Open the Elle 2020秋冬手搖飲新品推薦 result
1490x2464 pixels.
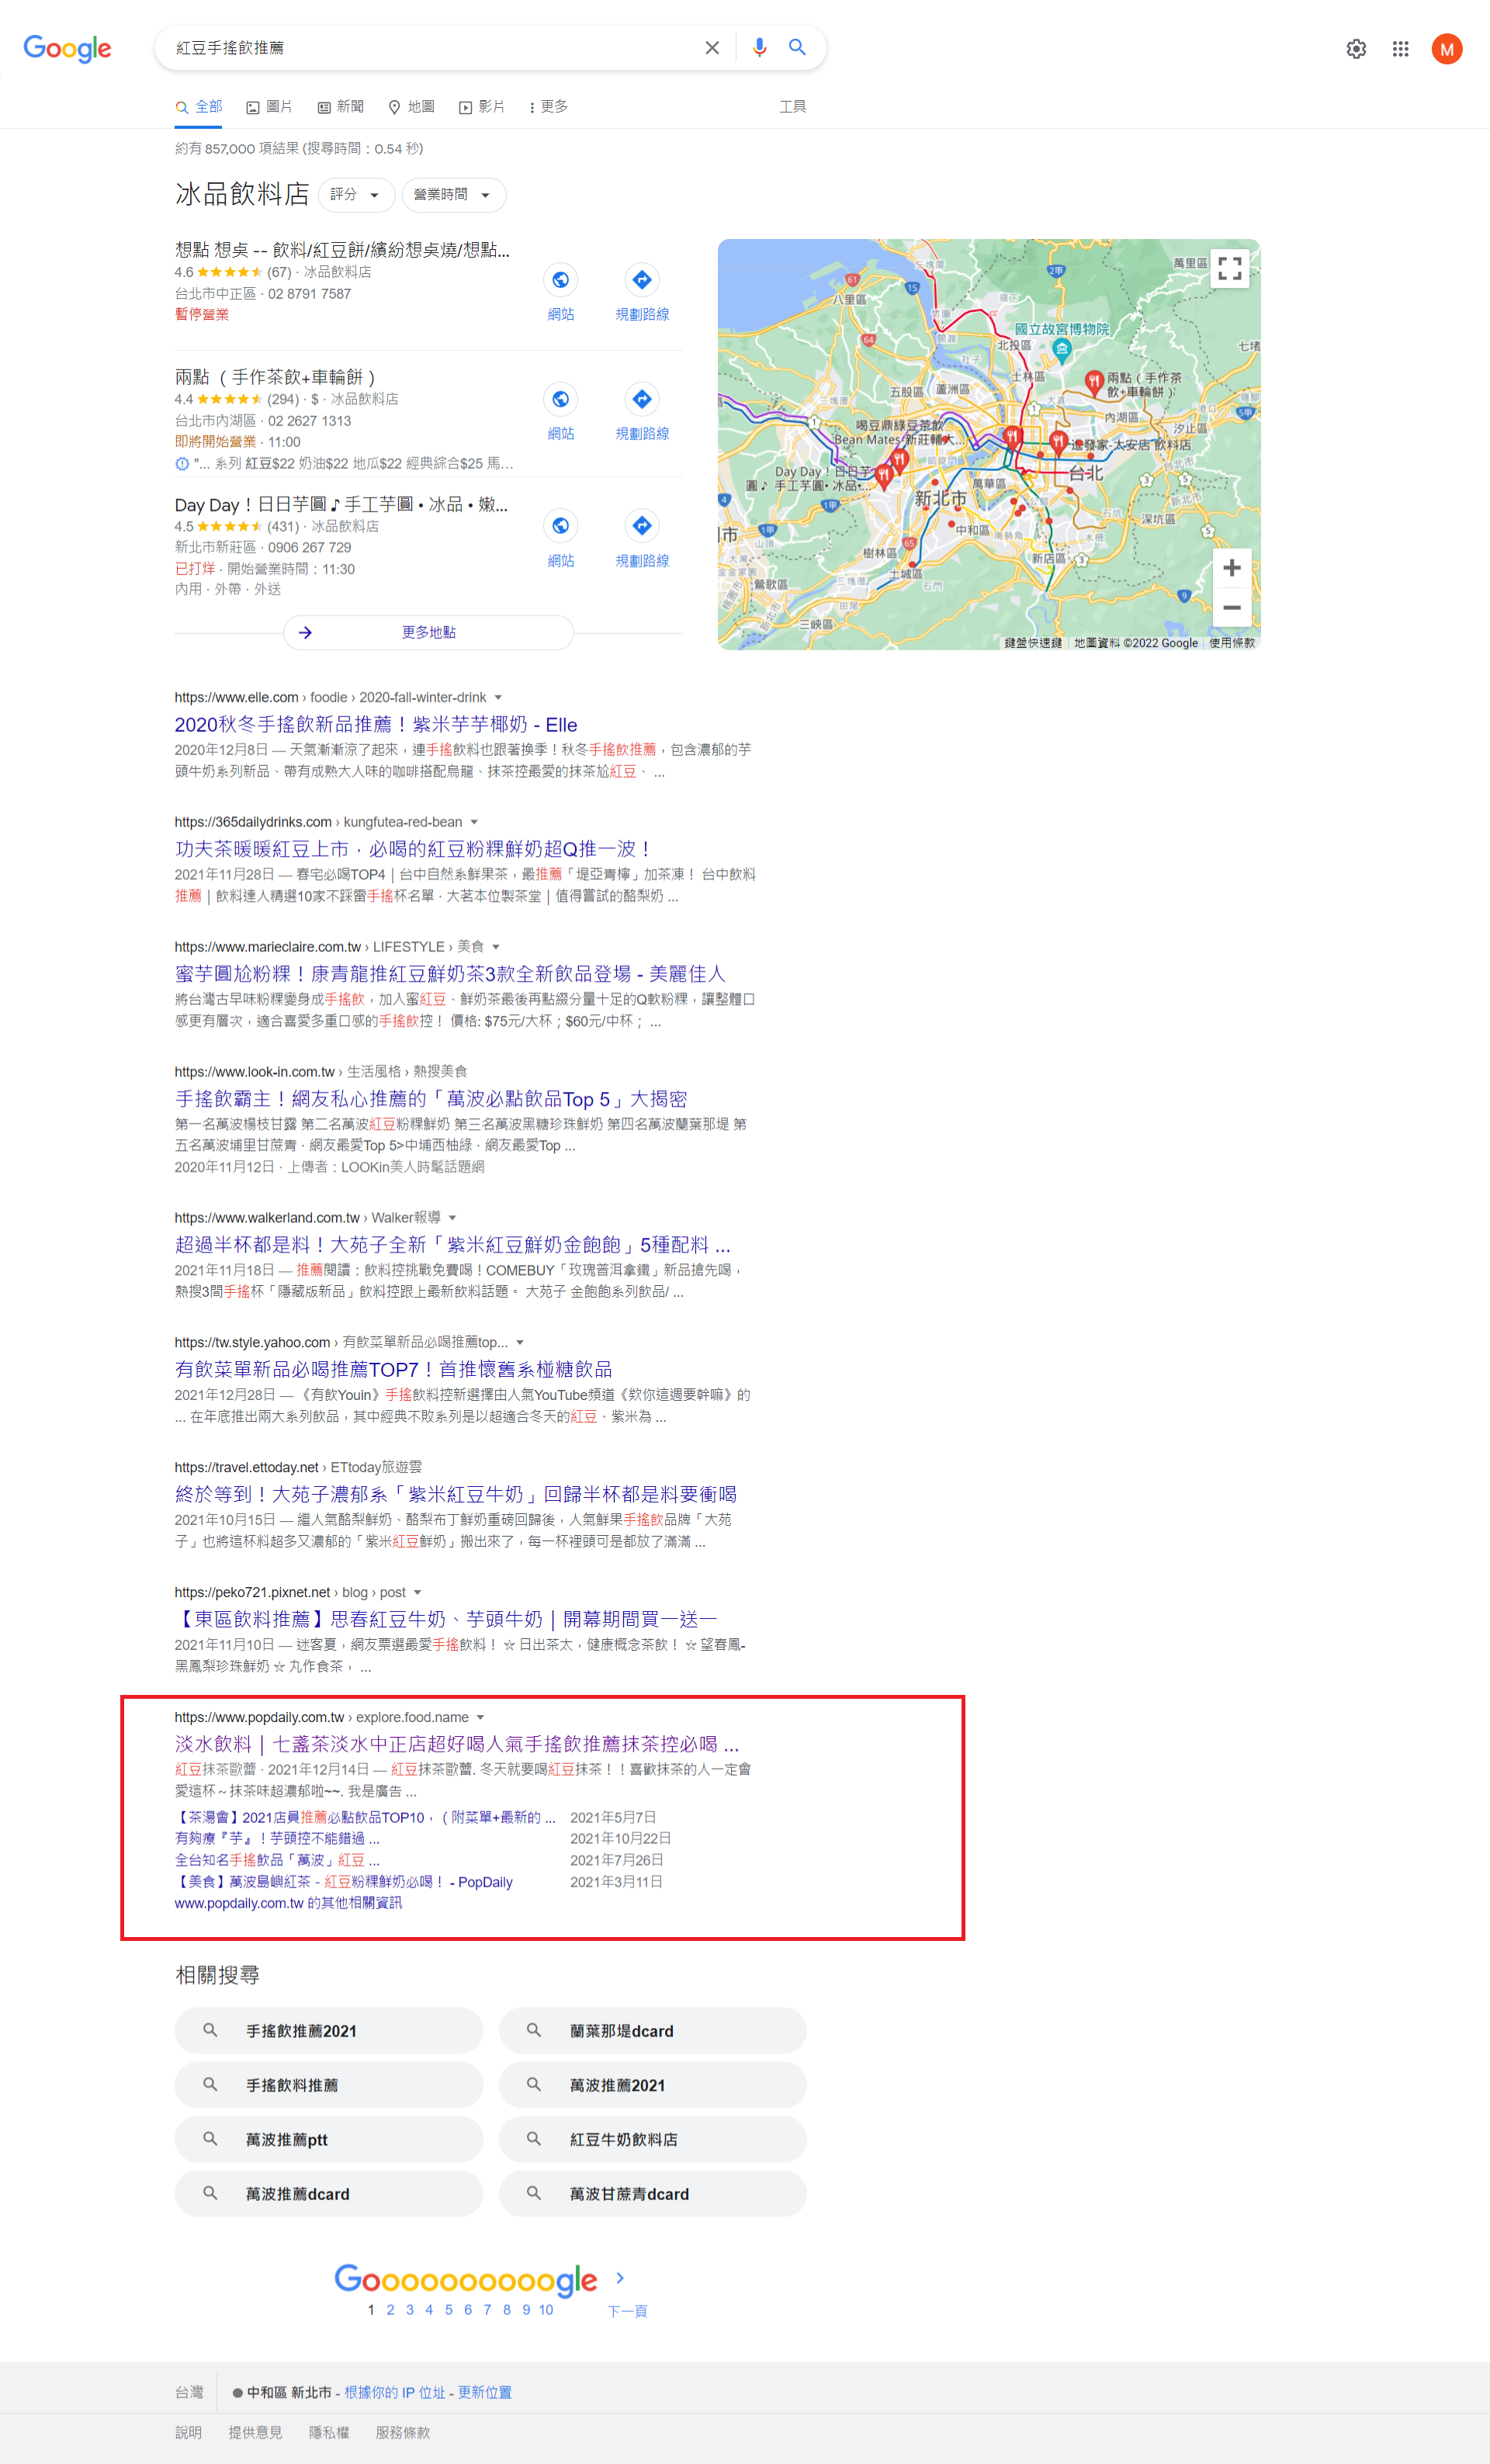click(376, 725)
